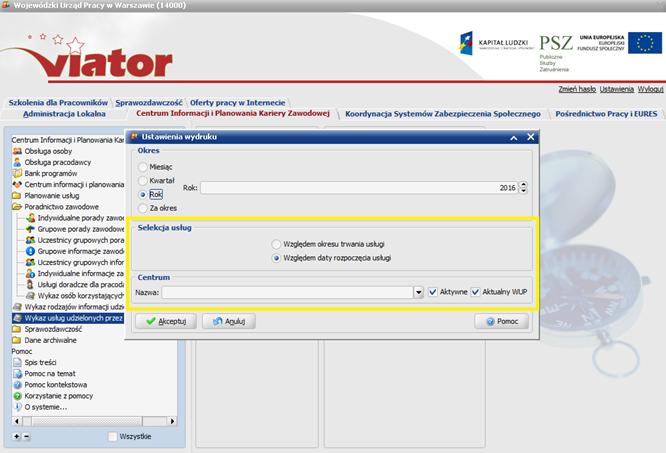Open the Szkolenia dla Pracowników tab
Viewport: 666px width, 453px height.
(x=58, y=102)
